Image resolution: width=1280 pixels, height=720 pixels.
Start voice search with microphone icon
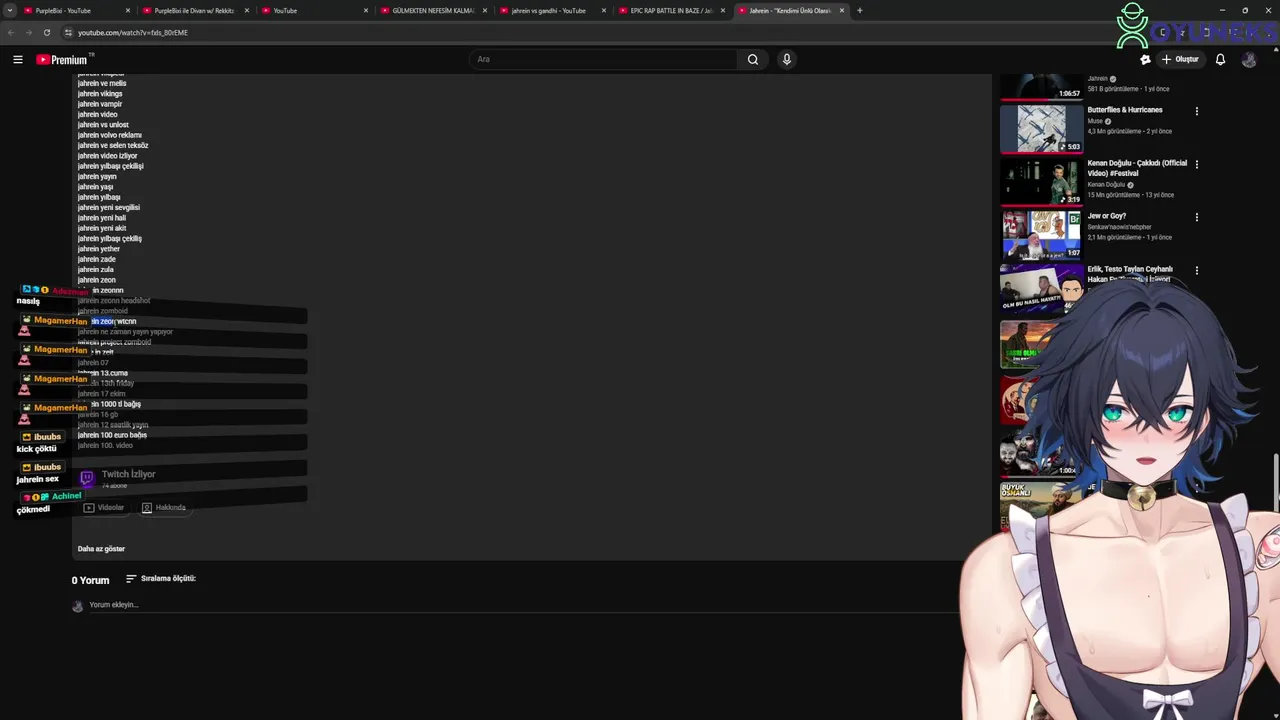coord(787,59)
